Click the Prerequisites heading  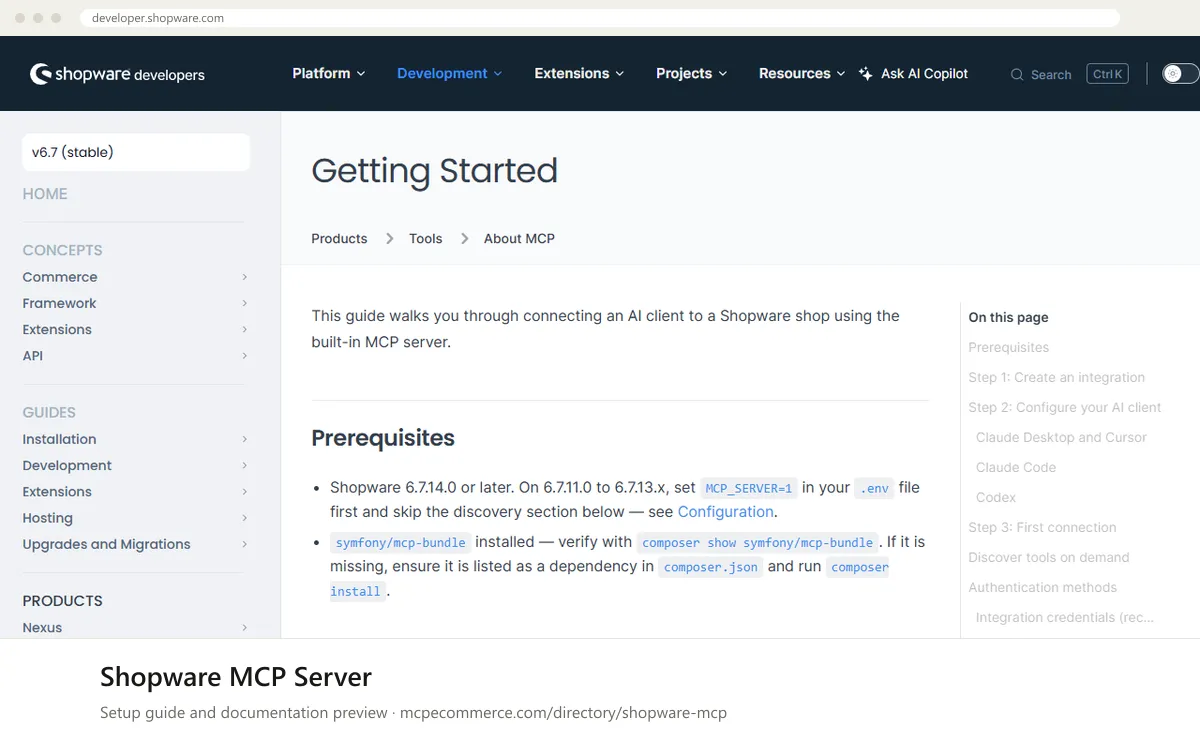383,438
